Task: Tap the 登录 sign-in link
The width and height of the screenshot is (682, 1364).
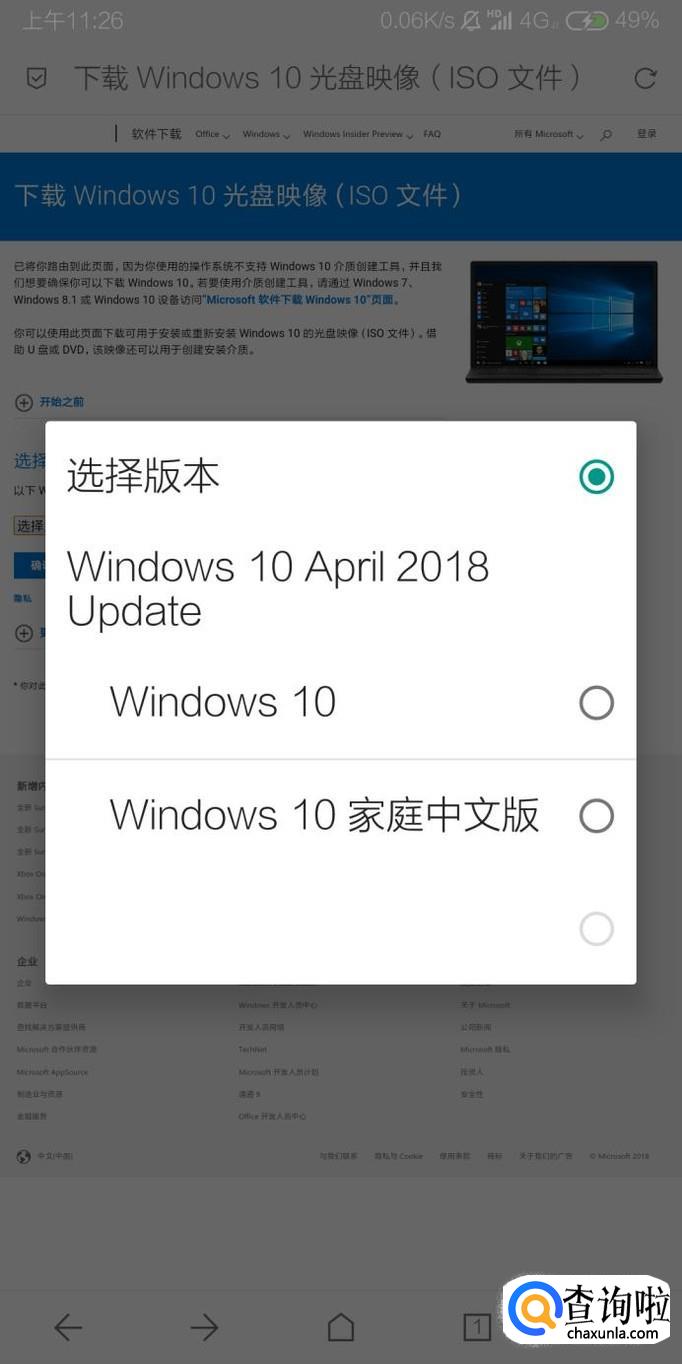Action: point(647,134)
